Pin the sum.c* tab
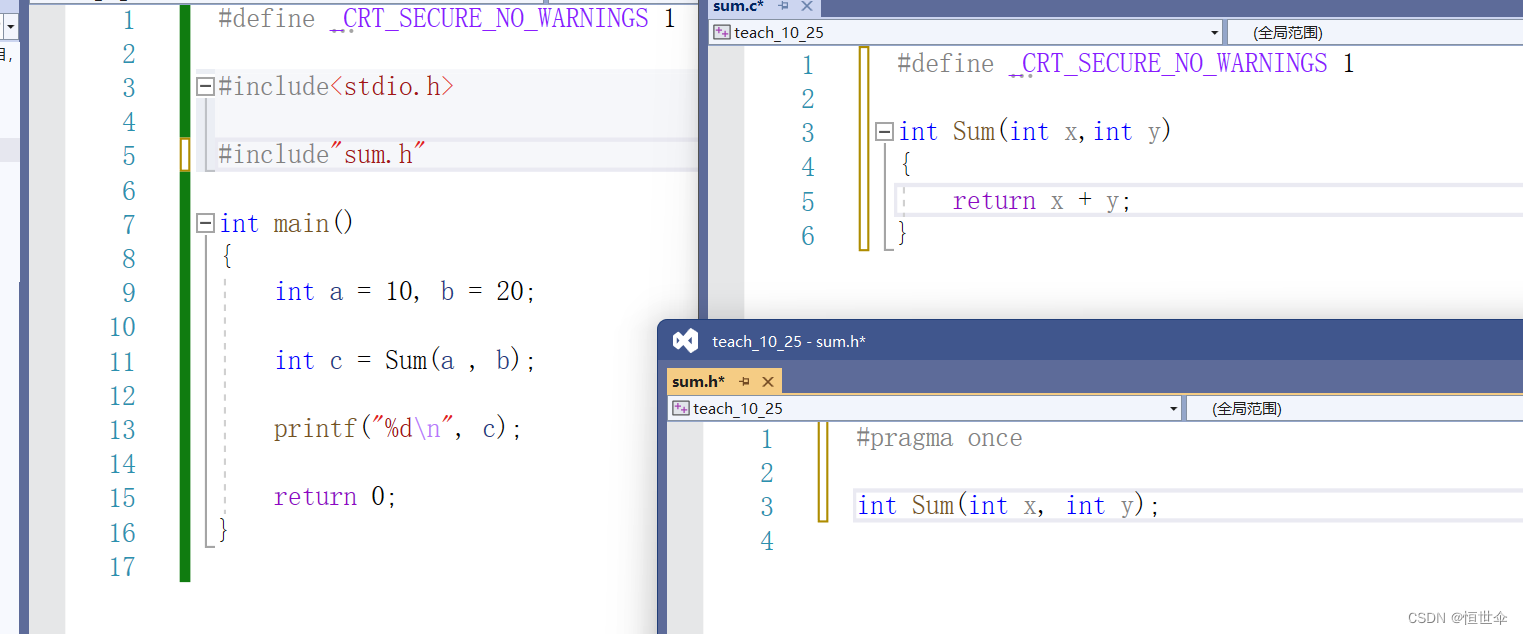Screen dimensions: 1523x634 click(x=783, y=6)
